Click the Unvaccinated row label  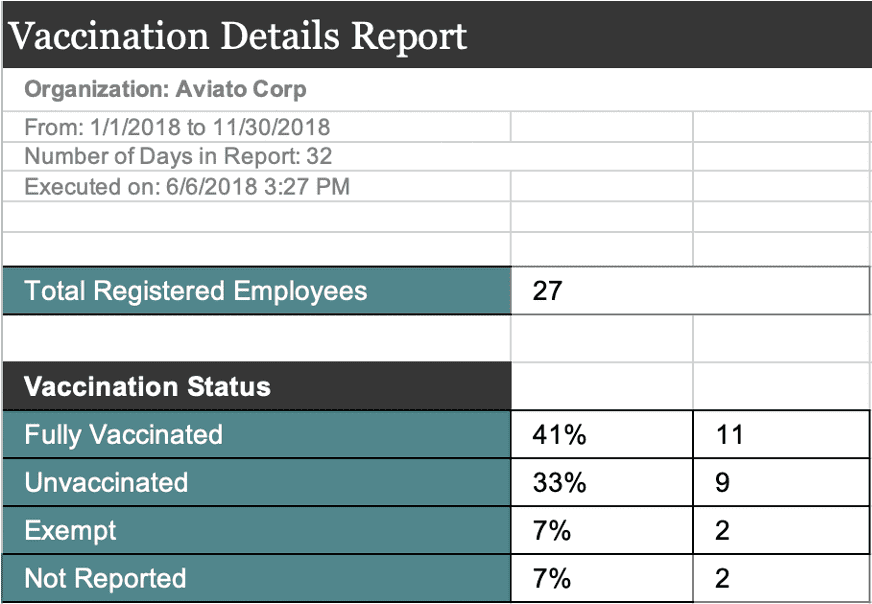click(x=256, y=482)
